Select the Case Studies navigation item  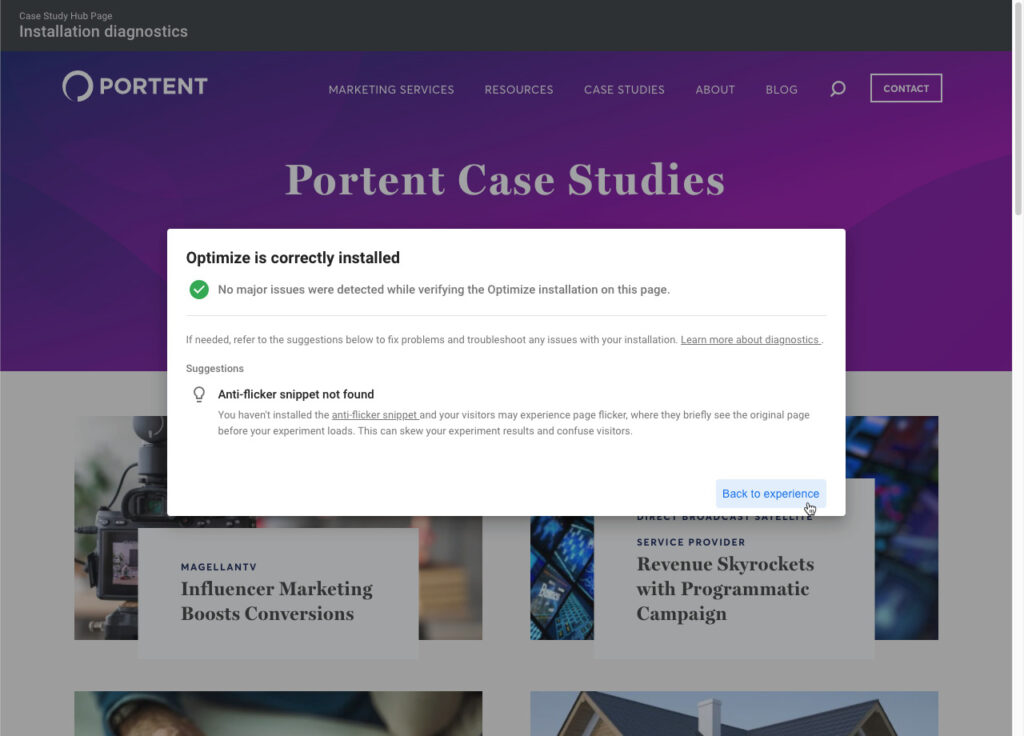click(x=624, y=90)
